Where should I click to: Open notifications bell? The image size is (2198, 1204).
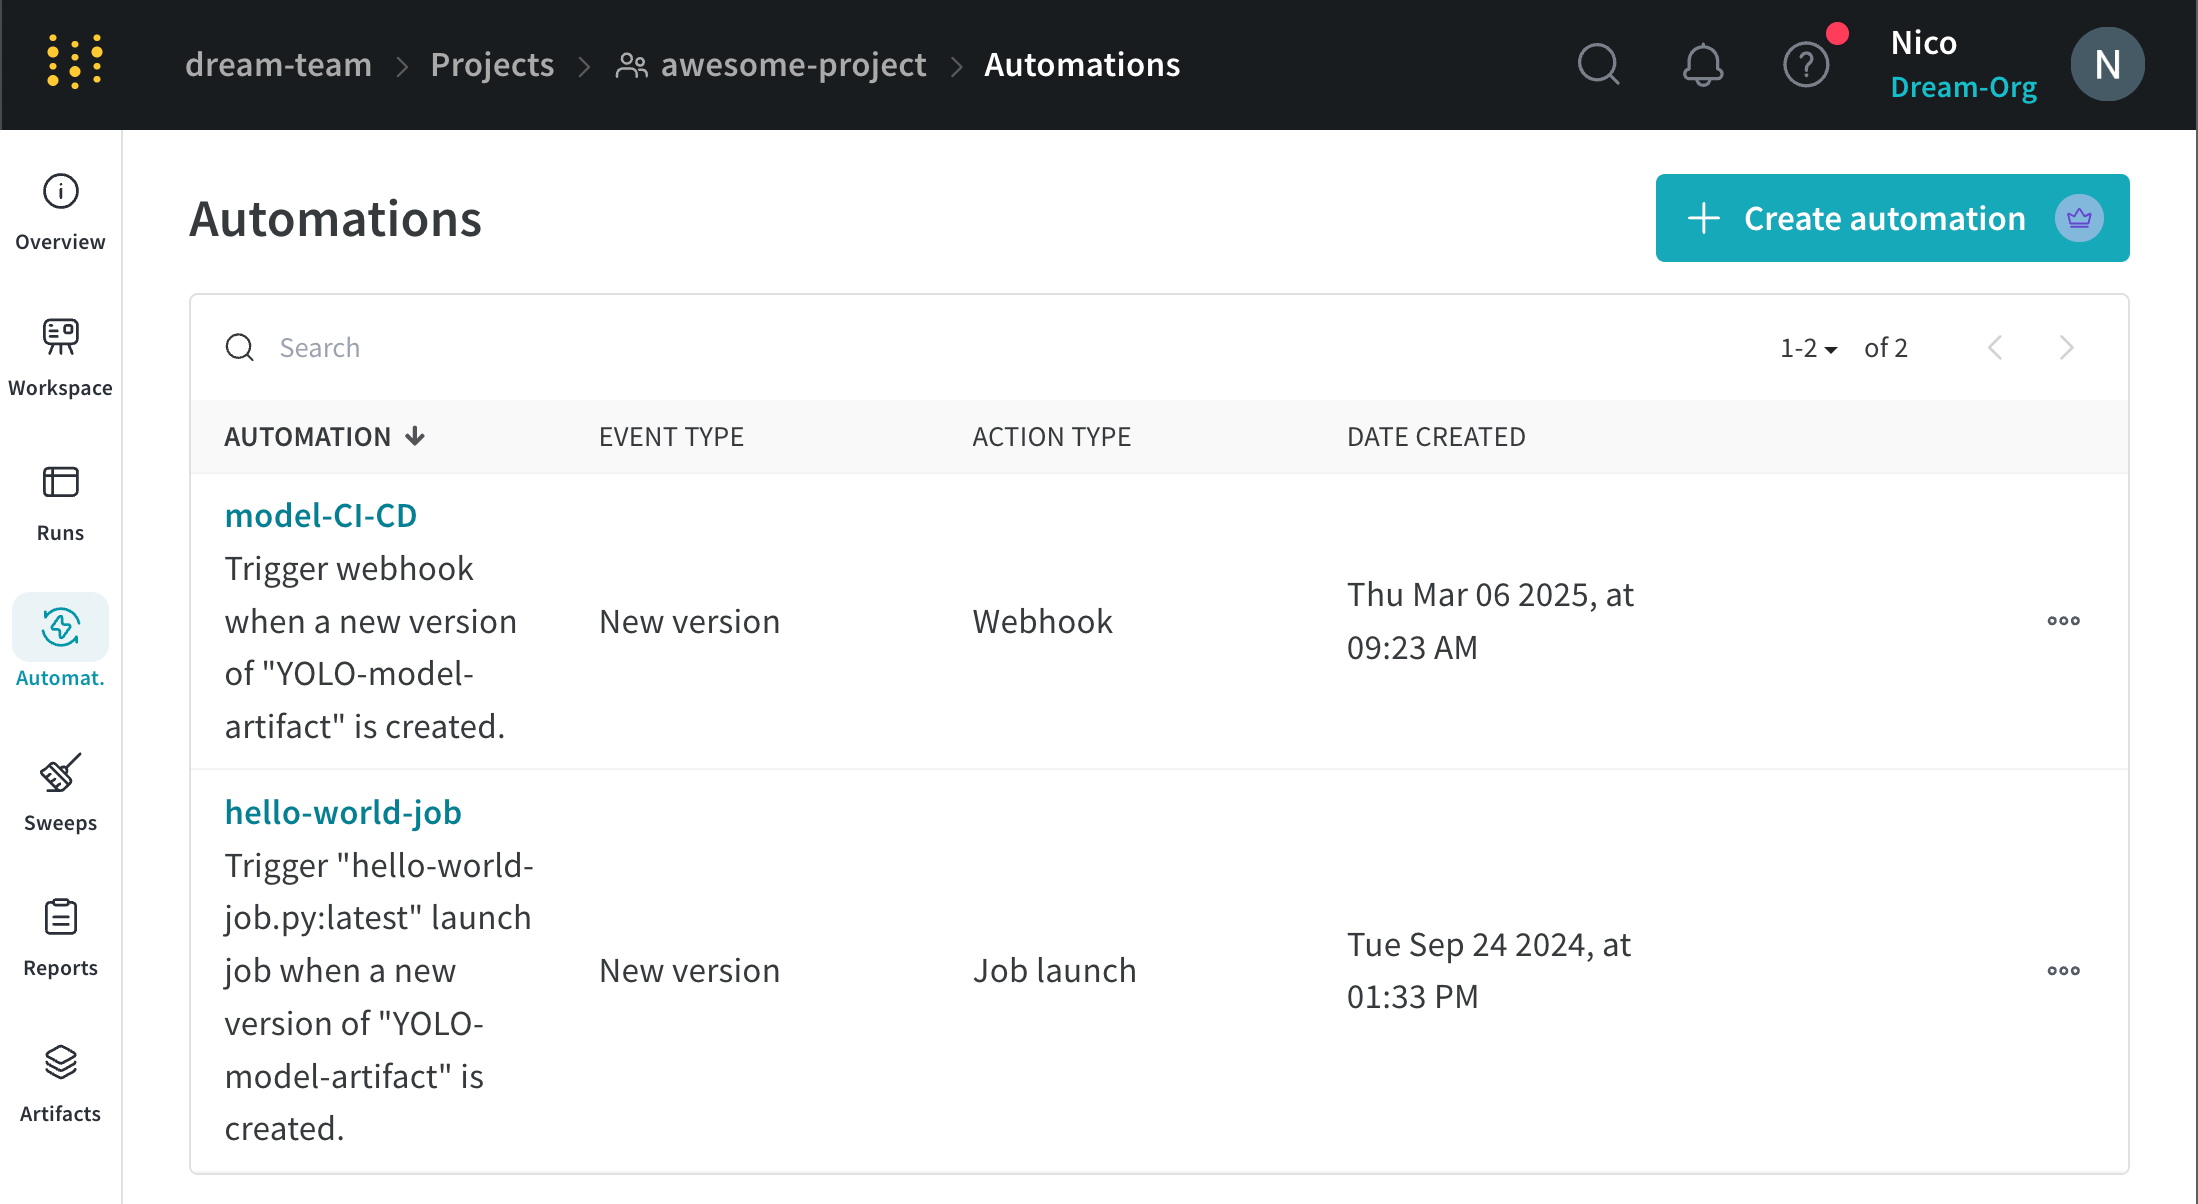tap(1702, 64)
